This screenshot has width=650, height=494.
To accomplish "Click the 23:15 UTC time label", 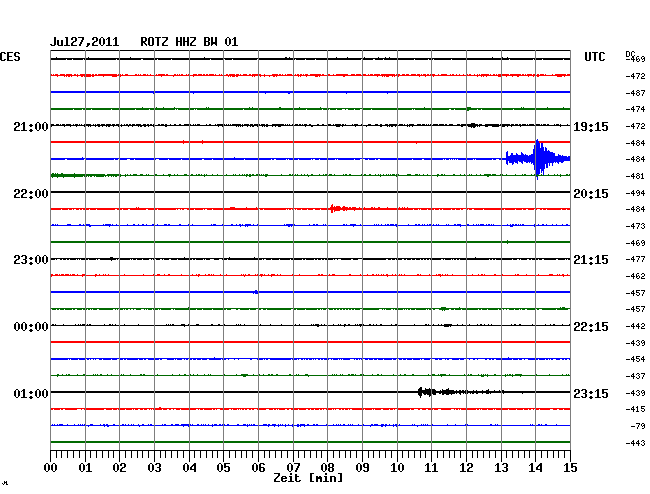I will click(x=591, y=393).
